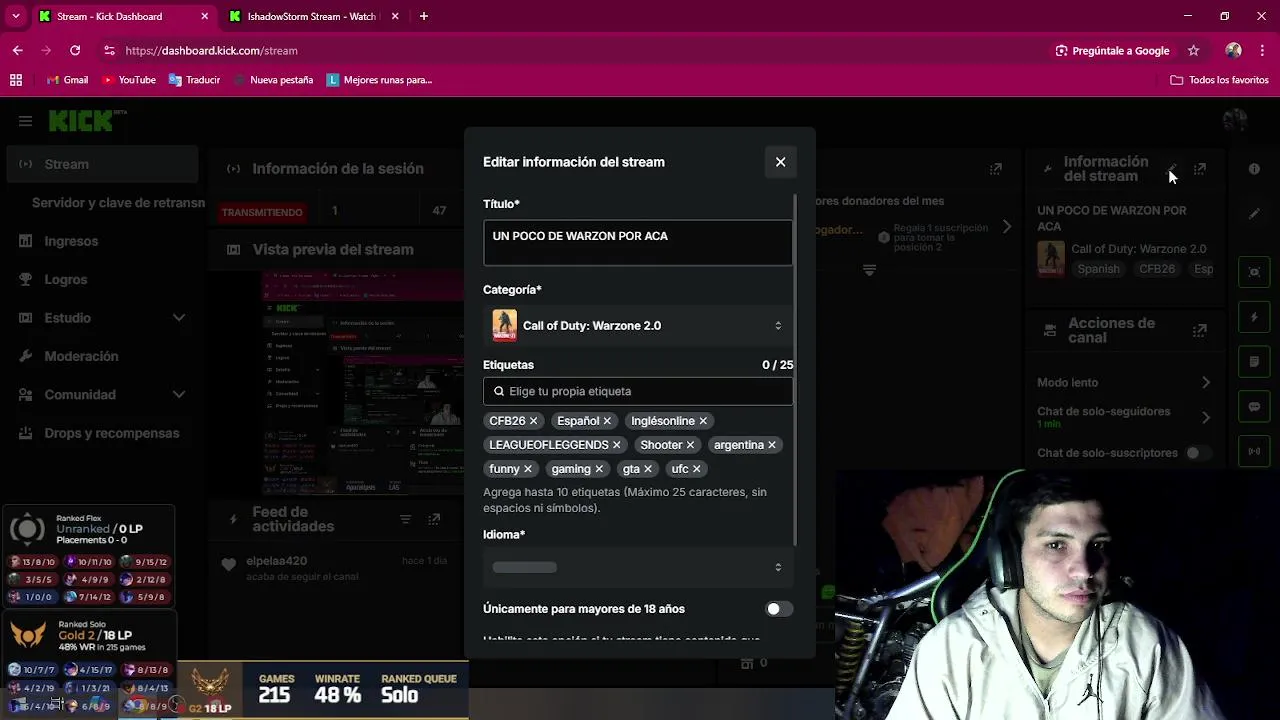
Task: Open the Idioma dropdown
Action: click(638, 567)
